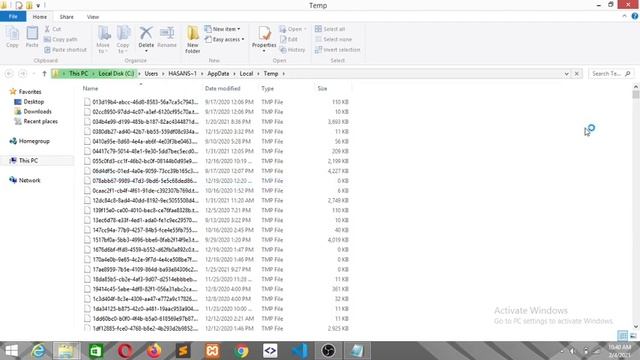Switch to the View ribbon tab

coord(93,17)
